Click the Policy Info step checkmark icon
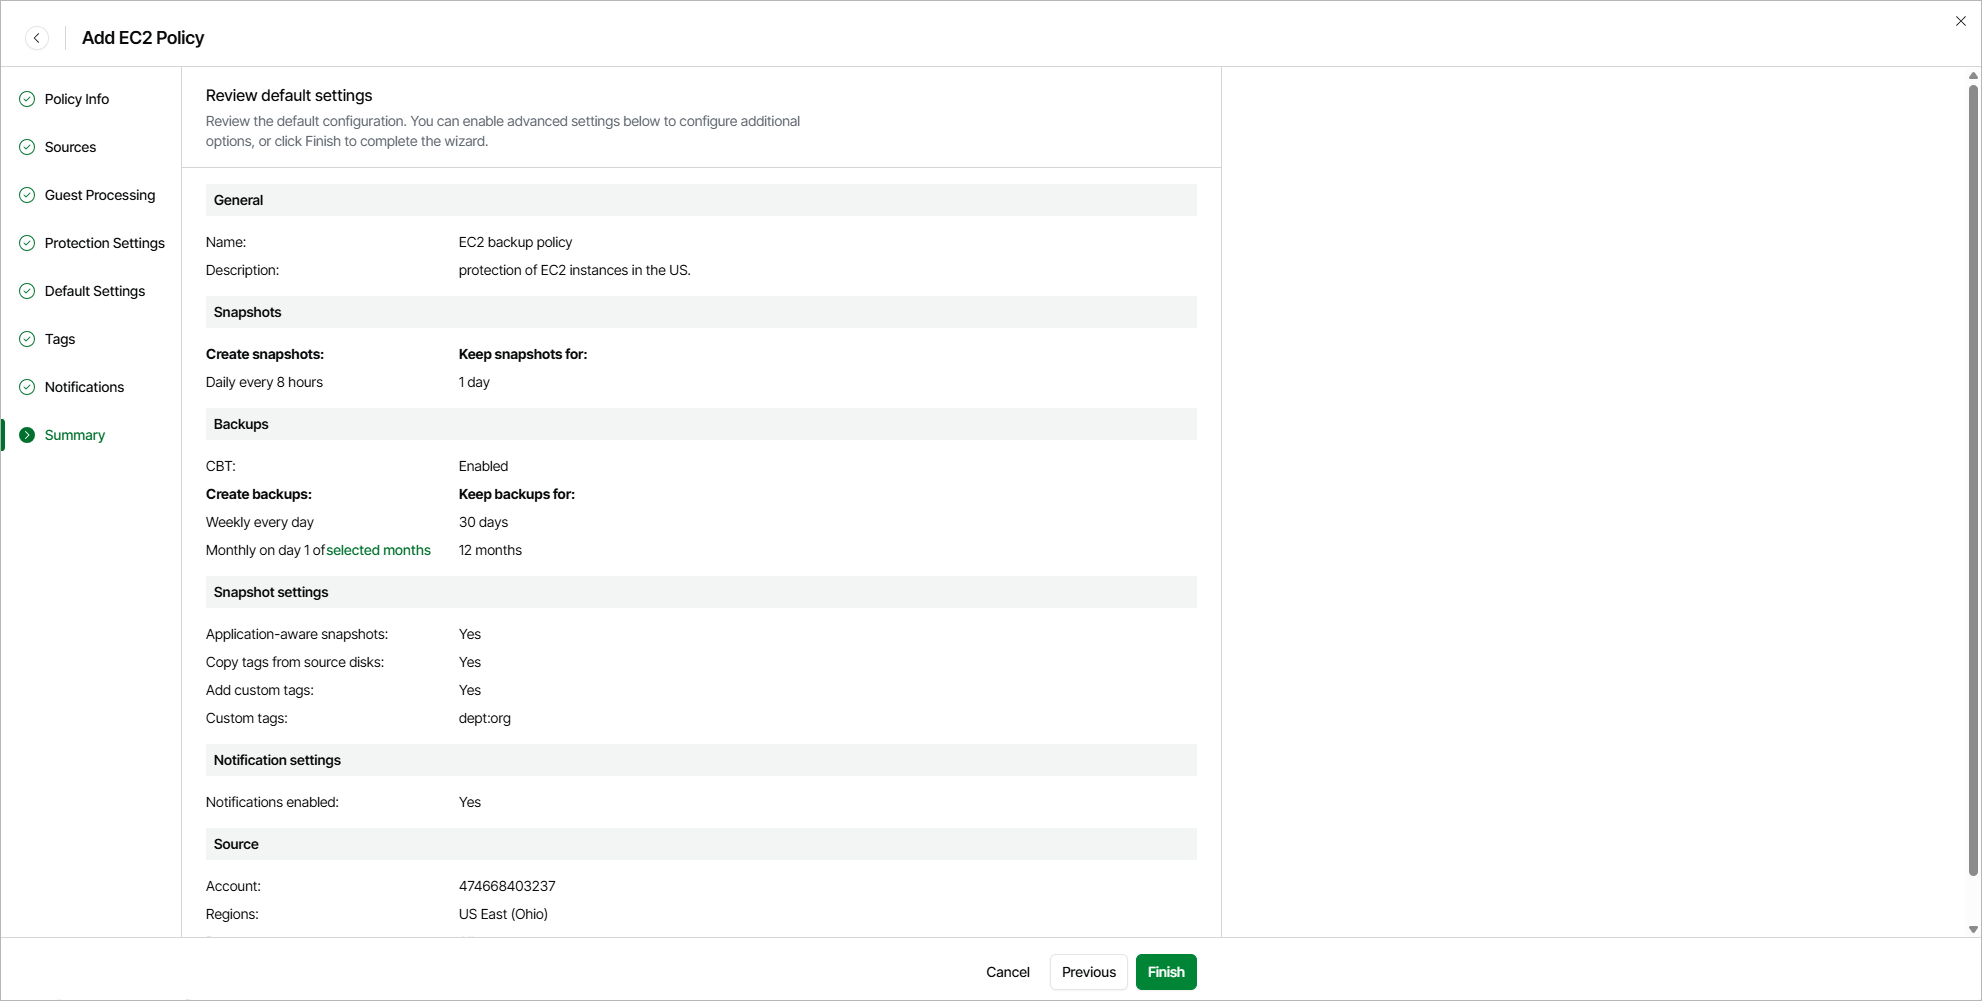 [27, 99]
